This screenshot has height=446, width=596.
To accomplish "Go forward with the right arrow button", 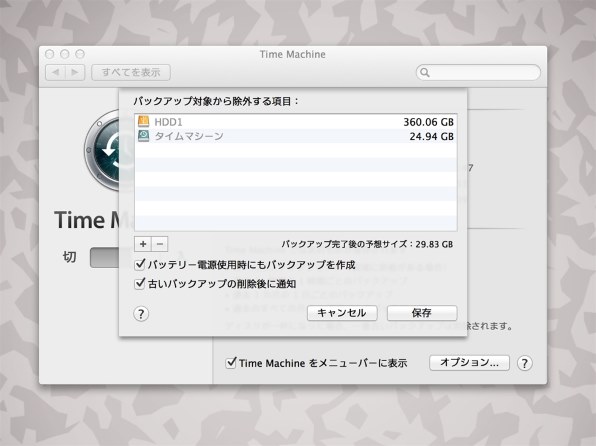I will point(75,72).
